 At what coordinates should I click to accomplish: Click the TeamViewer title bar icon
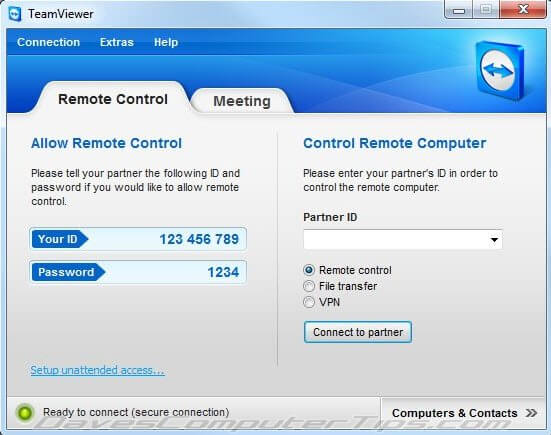[15, 14]
